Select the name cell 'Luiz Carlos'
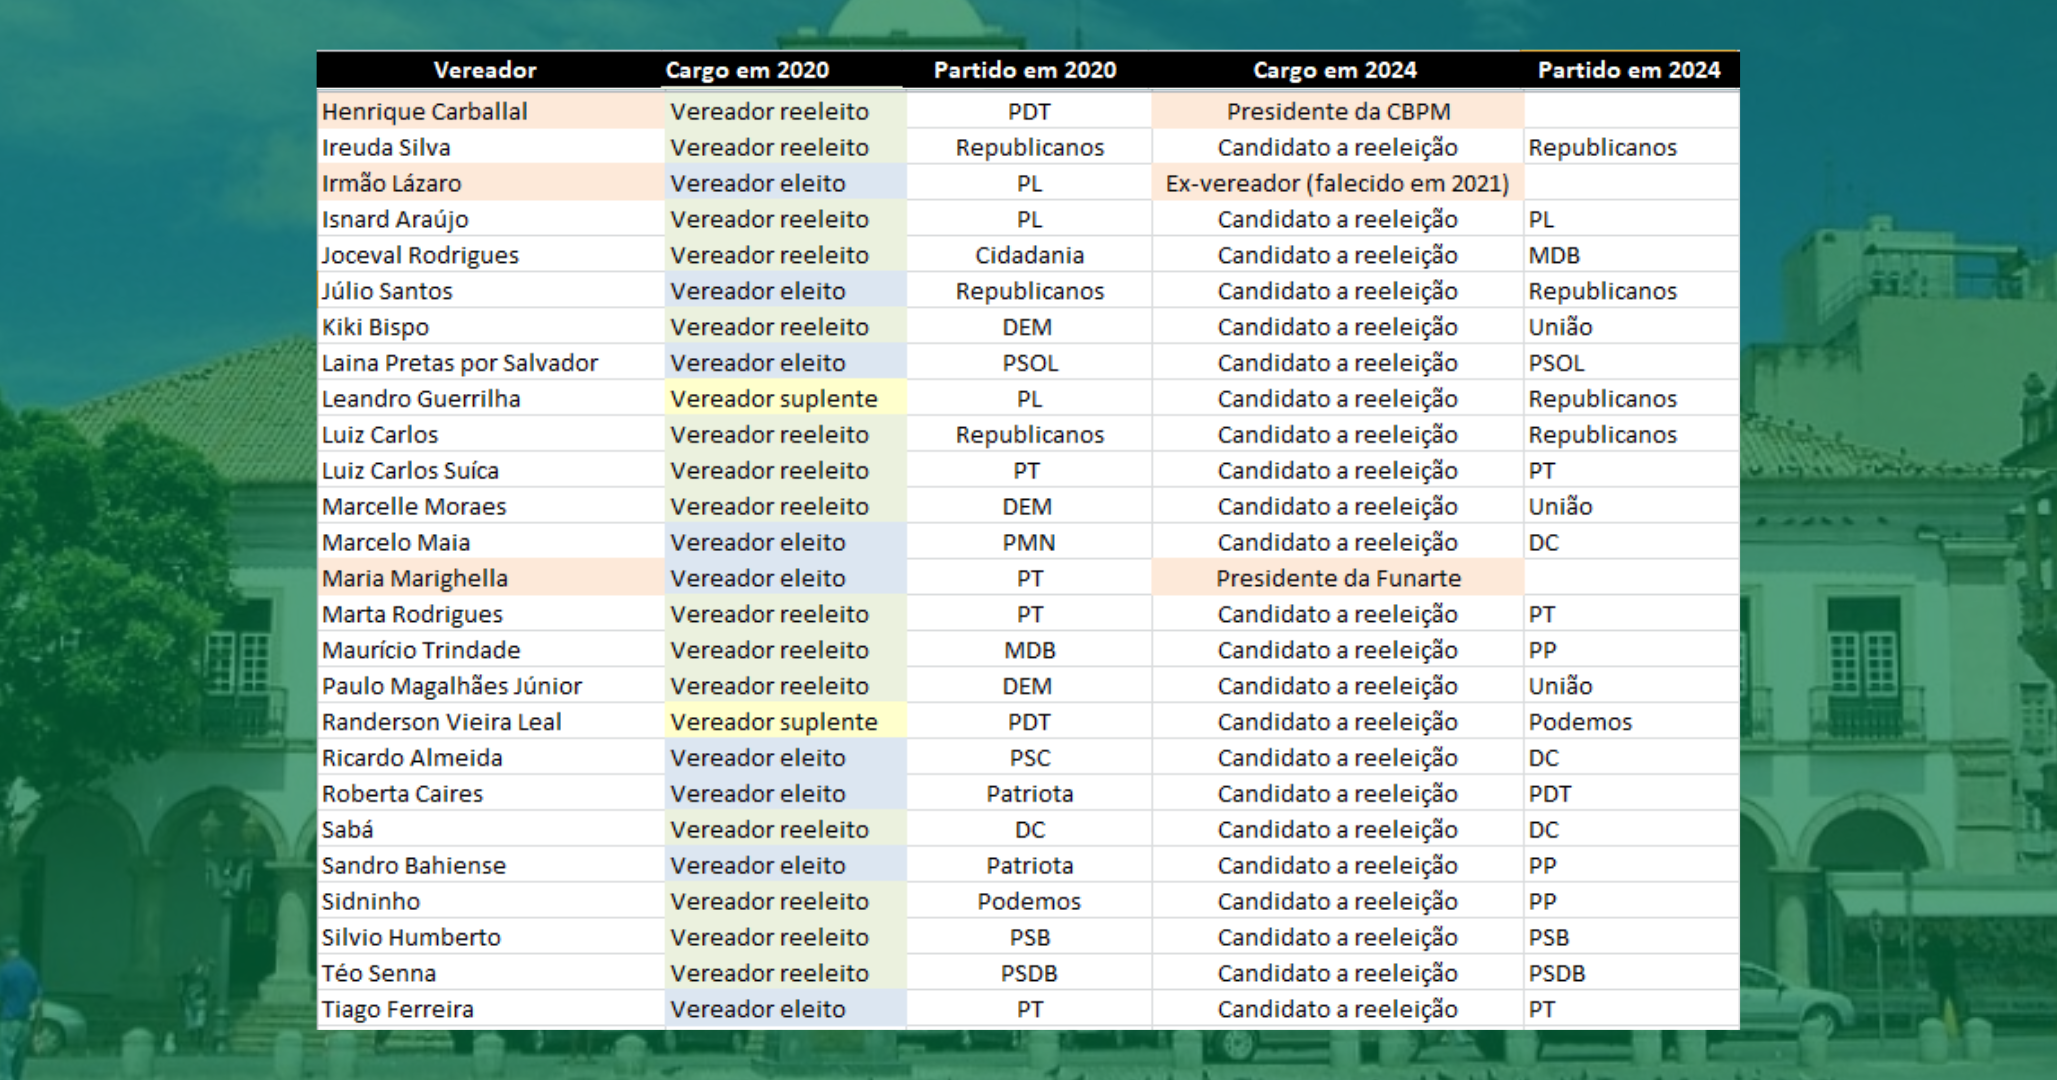The image size is (2057, 1080). (x=490, y=435)
